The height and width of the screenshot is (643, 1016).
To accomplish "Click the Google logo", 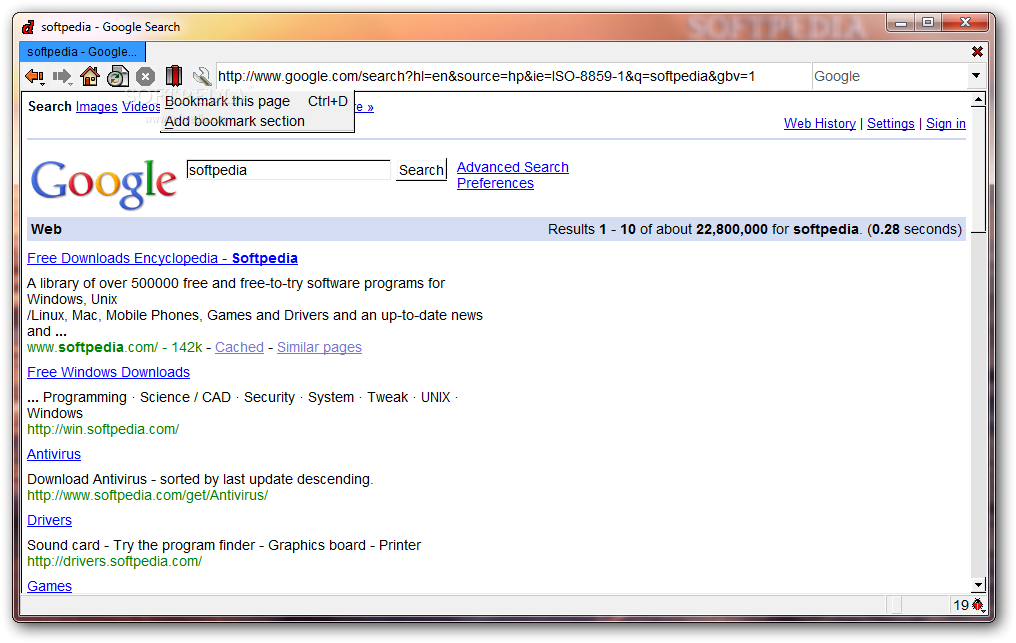I will pyautogui.click(x=104, y=184).
